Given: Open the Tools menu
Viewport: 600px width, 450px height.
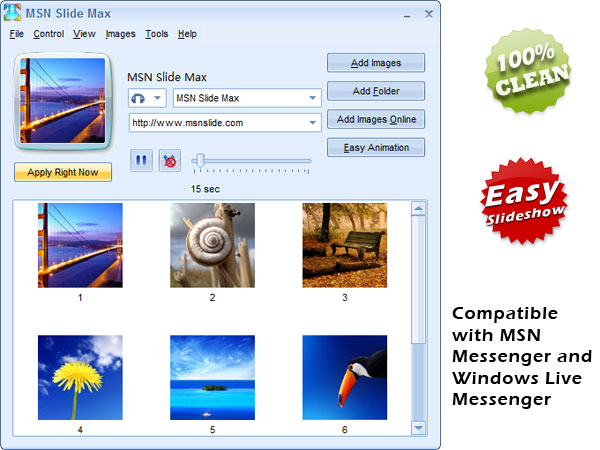Looking at the screenshot, I should [157, 34].
